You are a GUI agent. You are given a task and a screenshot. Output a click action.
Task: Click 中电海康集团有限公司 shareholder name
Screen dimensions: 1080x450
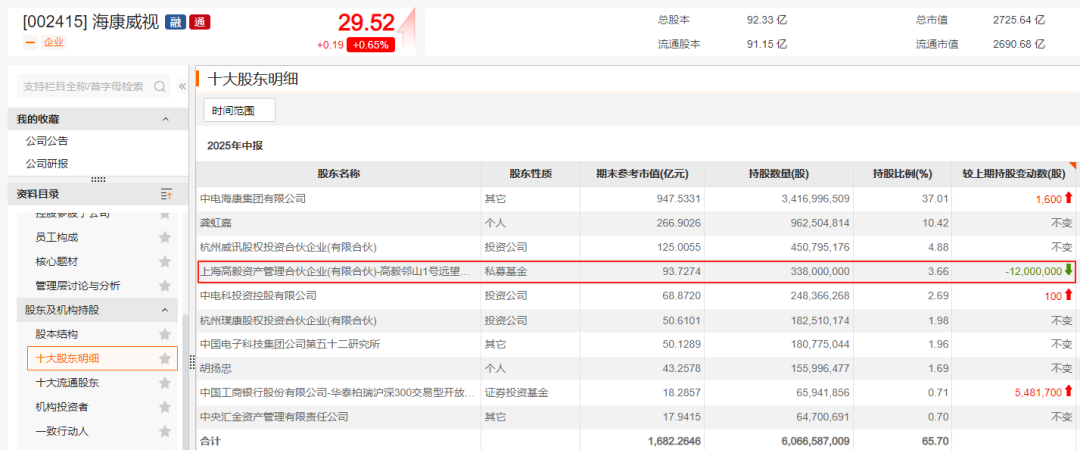(x=253, y=199)
